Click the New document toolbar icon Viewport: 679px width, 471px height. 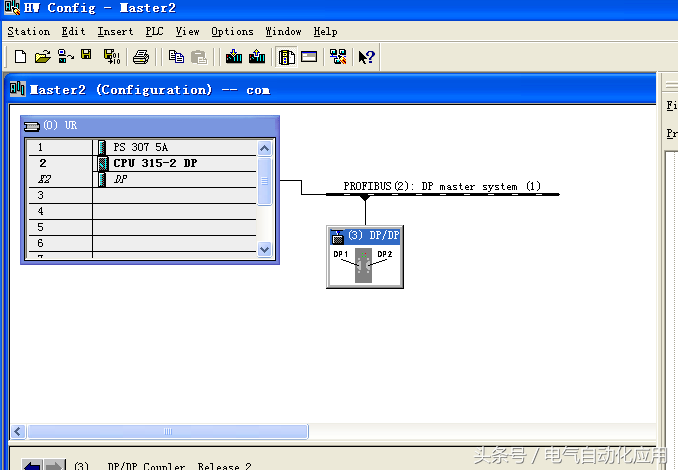coord(20,57)
